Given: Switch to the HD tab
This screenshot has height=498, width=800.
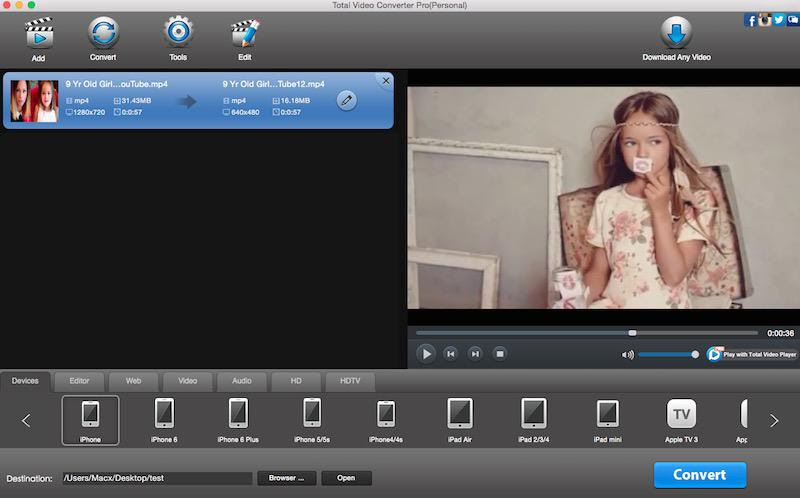Looking at the screenshot, I should pyautogui.click(x=296, y=381).
